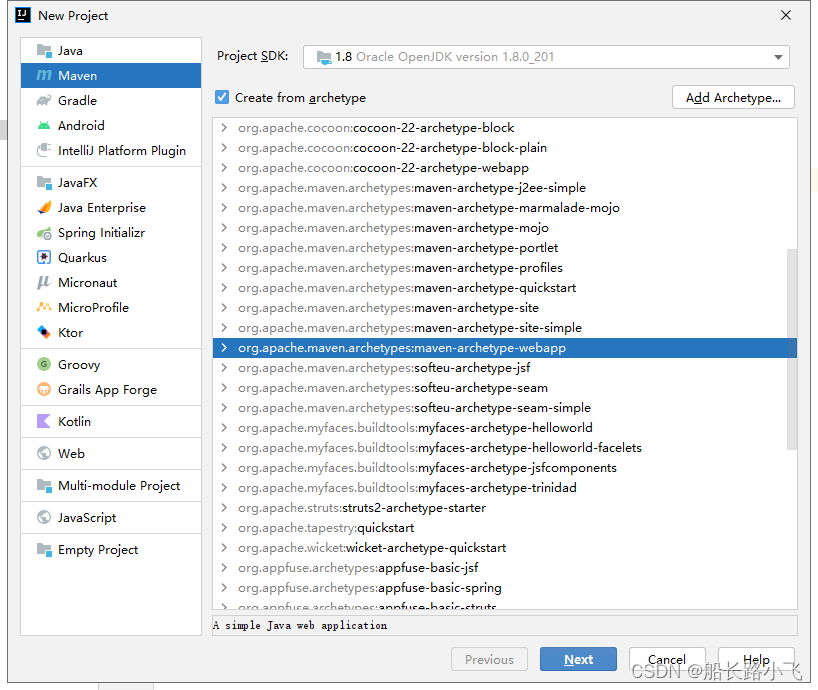Viewport: 818px width, 690px height.
Task: Select appfuse-basic-spring archetype row
Action: 504,588
